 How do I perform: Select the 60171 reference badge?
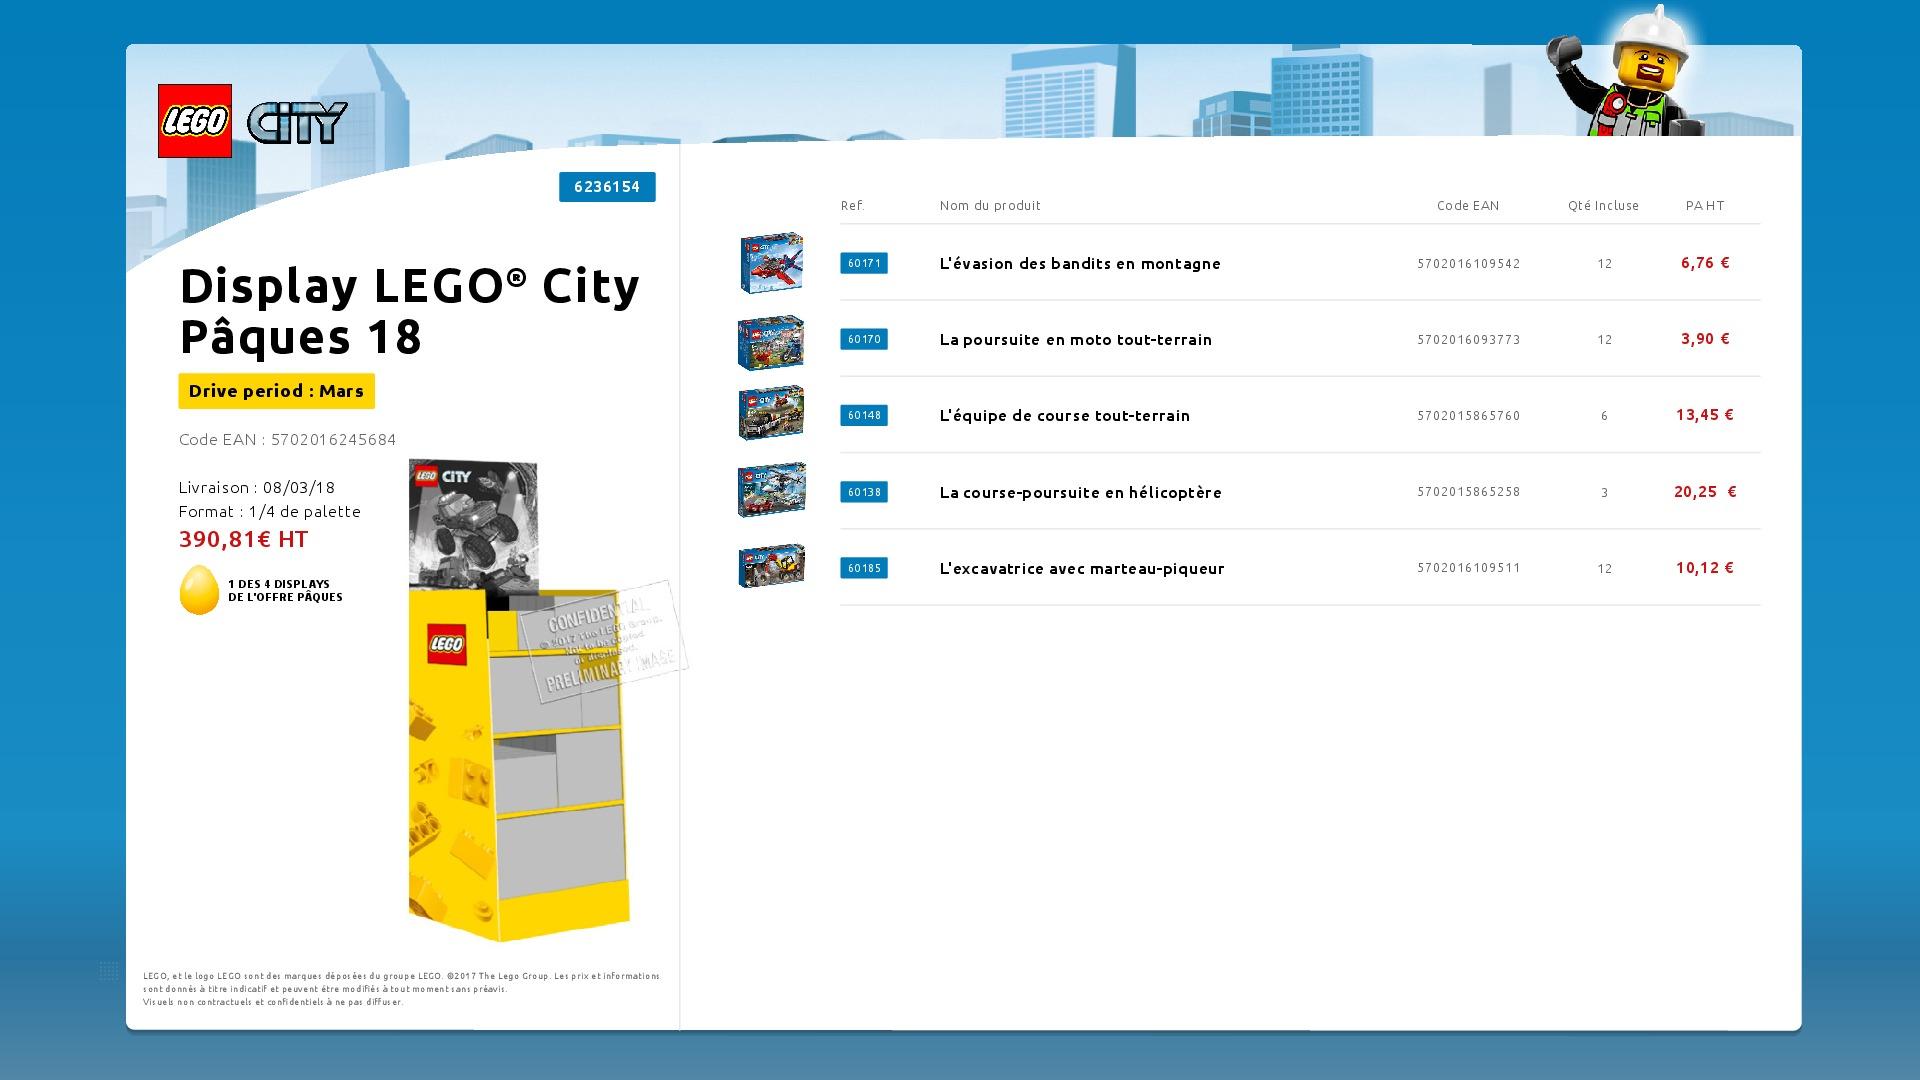864,263
